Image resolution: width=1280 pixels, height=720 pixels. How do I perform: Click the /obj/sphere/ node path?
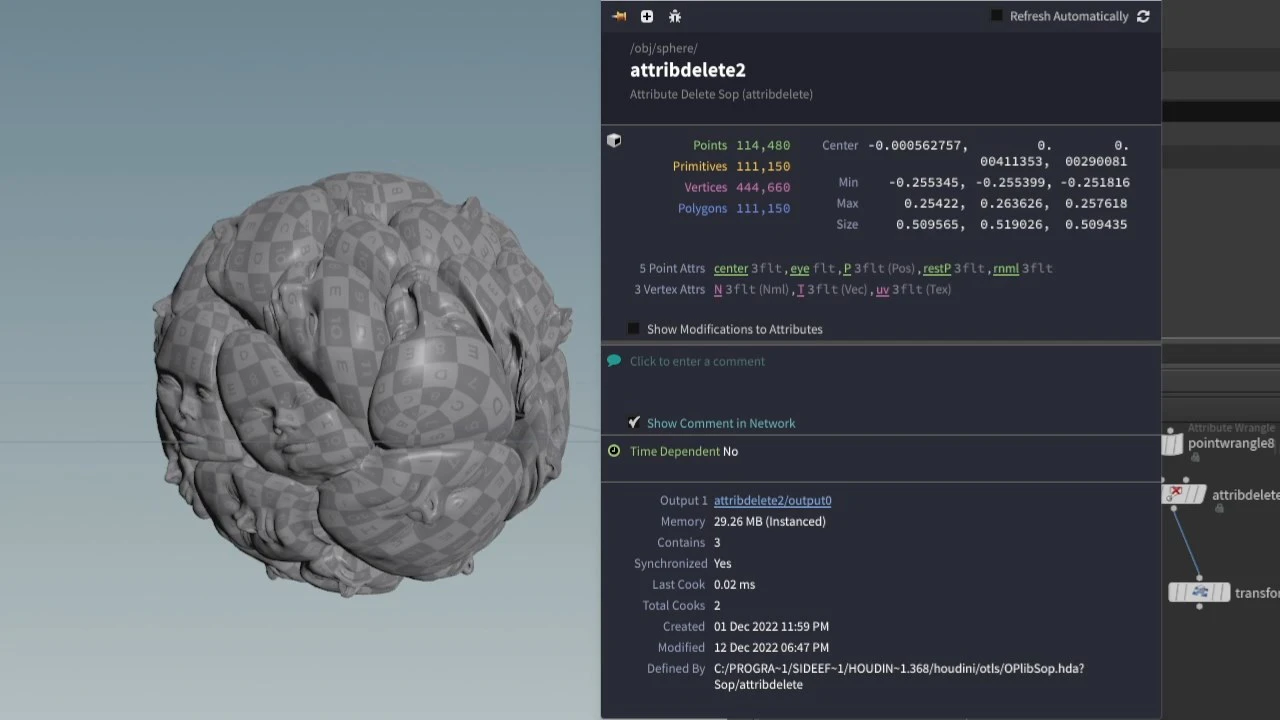664,48
